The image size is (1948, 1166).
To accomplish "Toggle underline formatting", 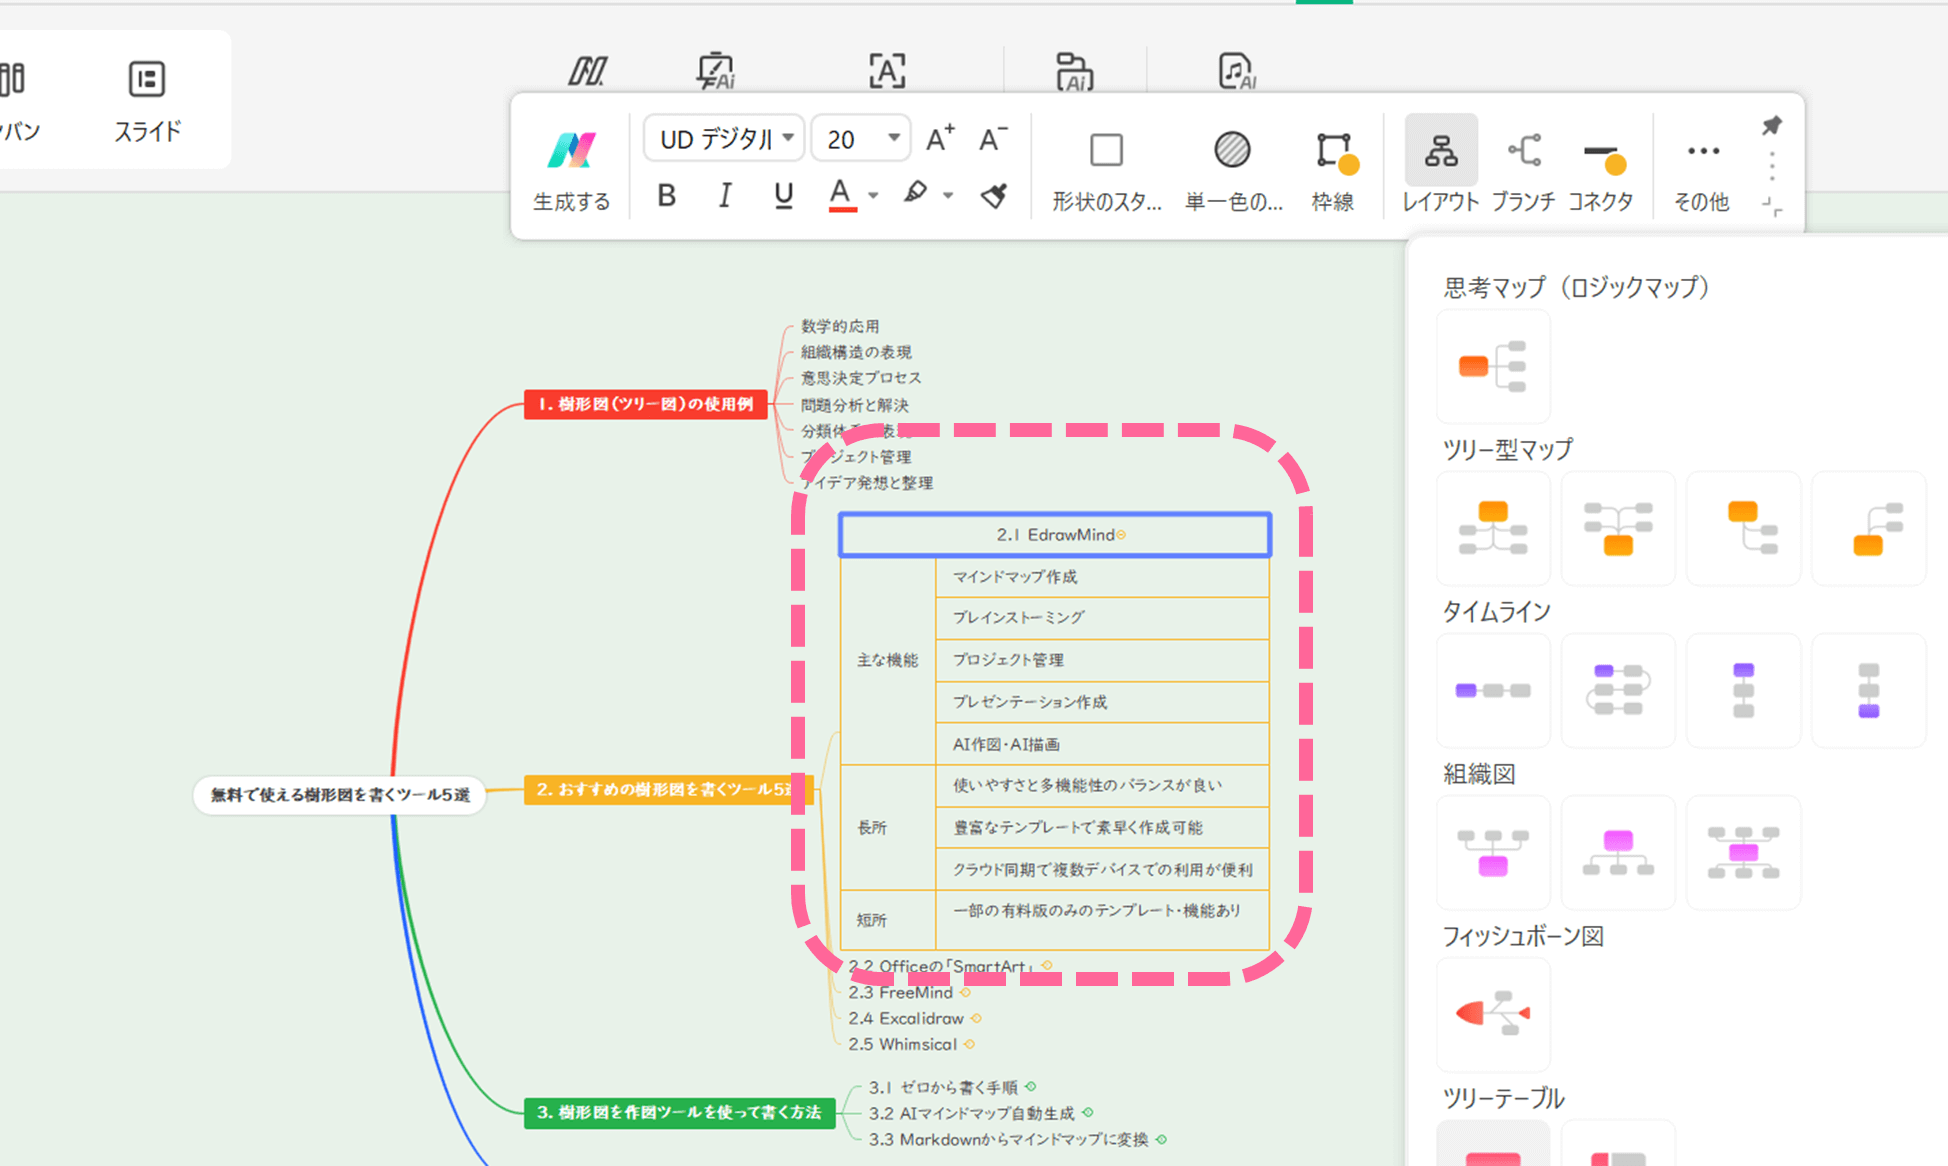I will pyautogui.click(x=783, y=195).
